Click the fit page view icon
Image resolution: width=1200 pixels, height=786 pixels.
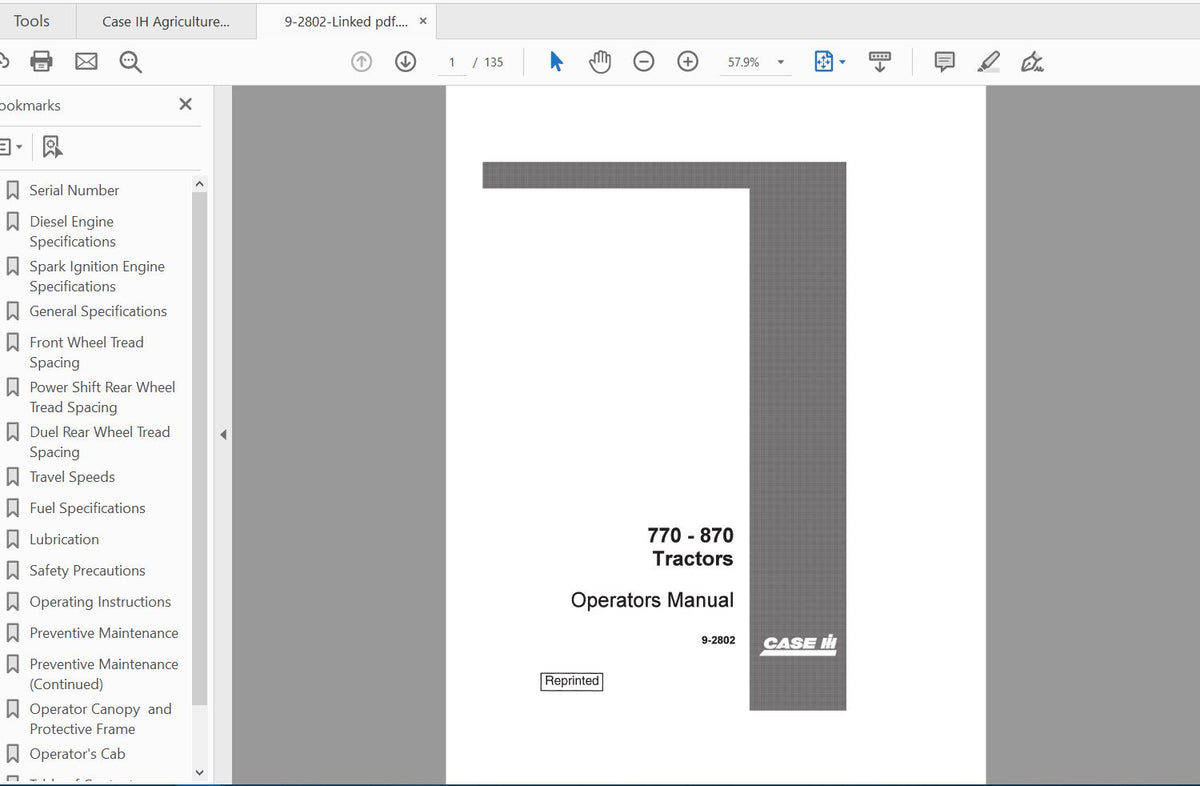(x=824, y=62)
